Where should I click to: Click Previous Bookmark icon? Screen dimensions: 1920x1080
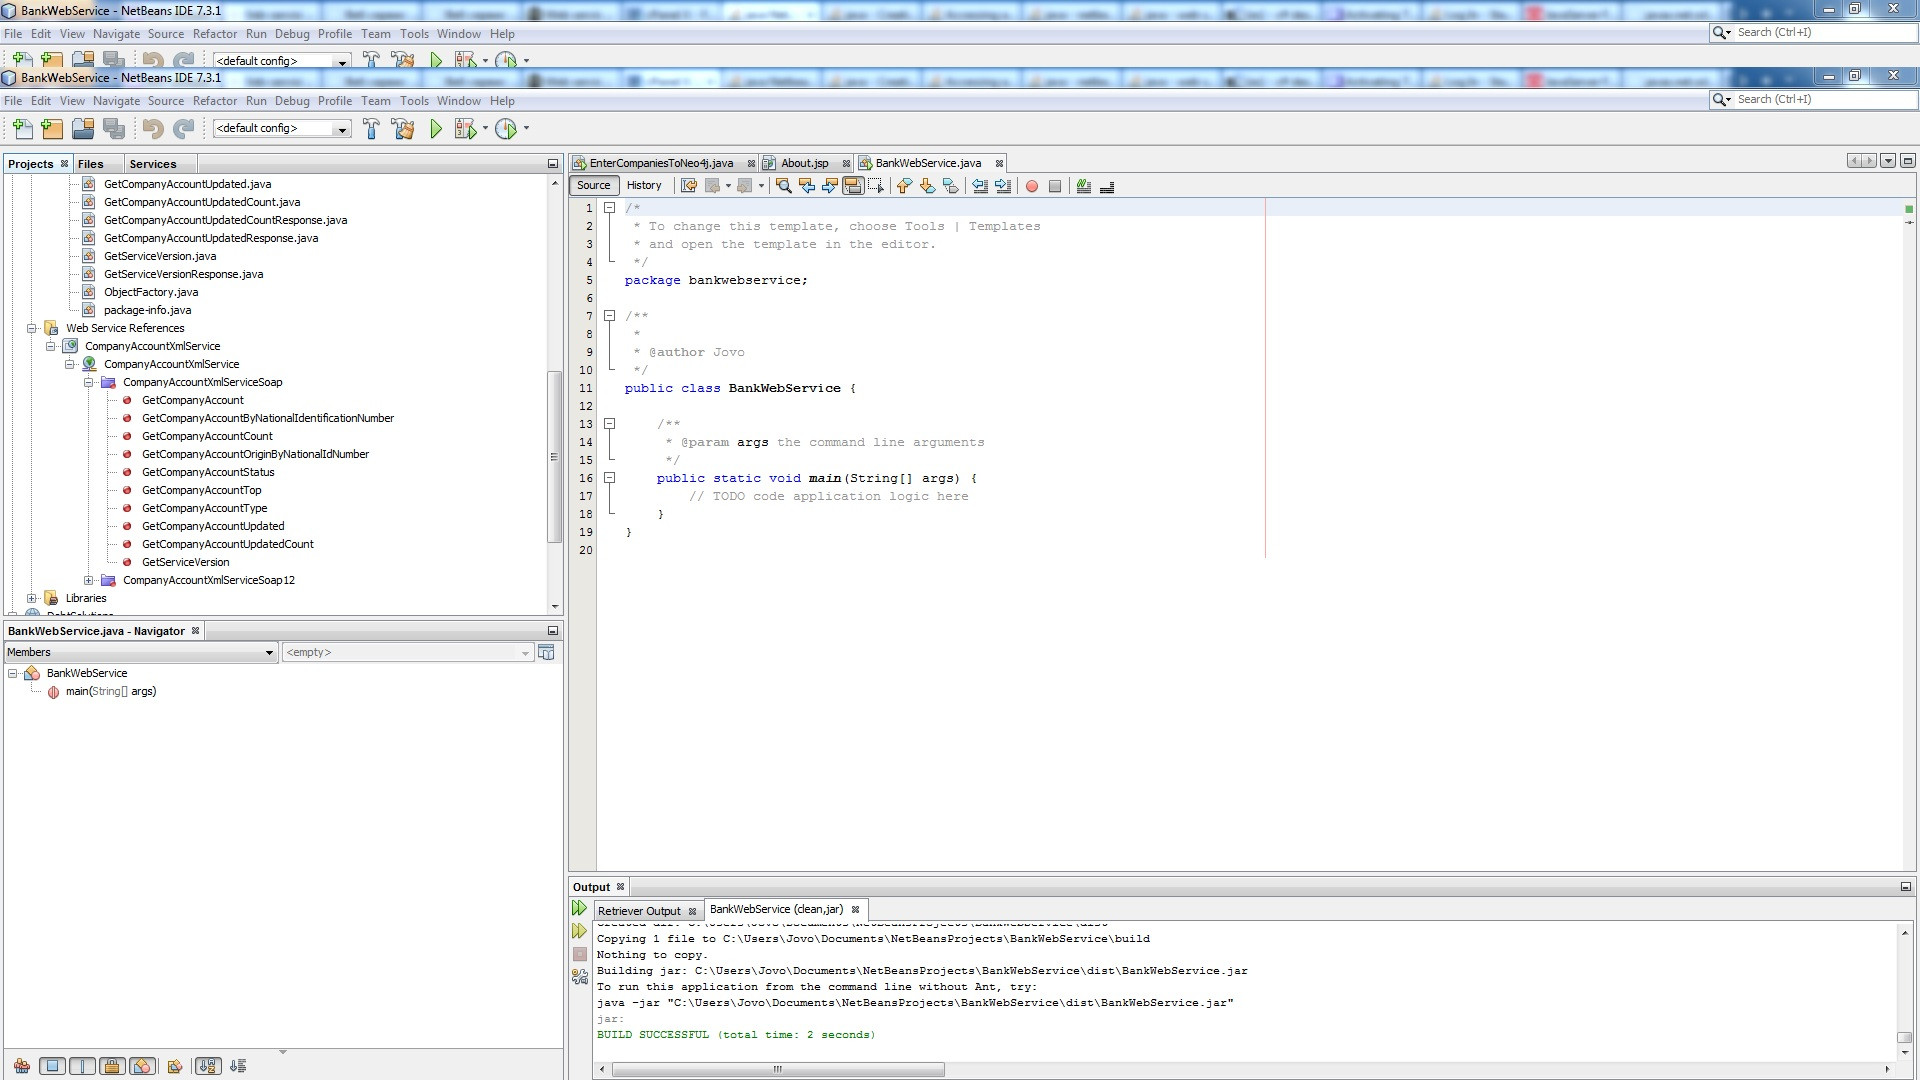(x=904, y=186)
